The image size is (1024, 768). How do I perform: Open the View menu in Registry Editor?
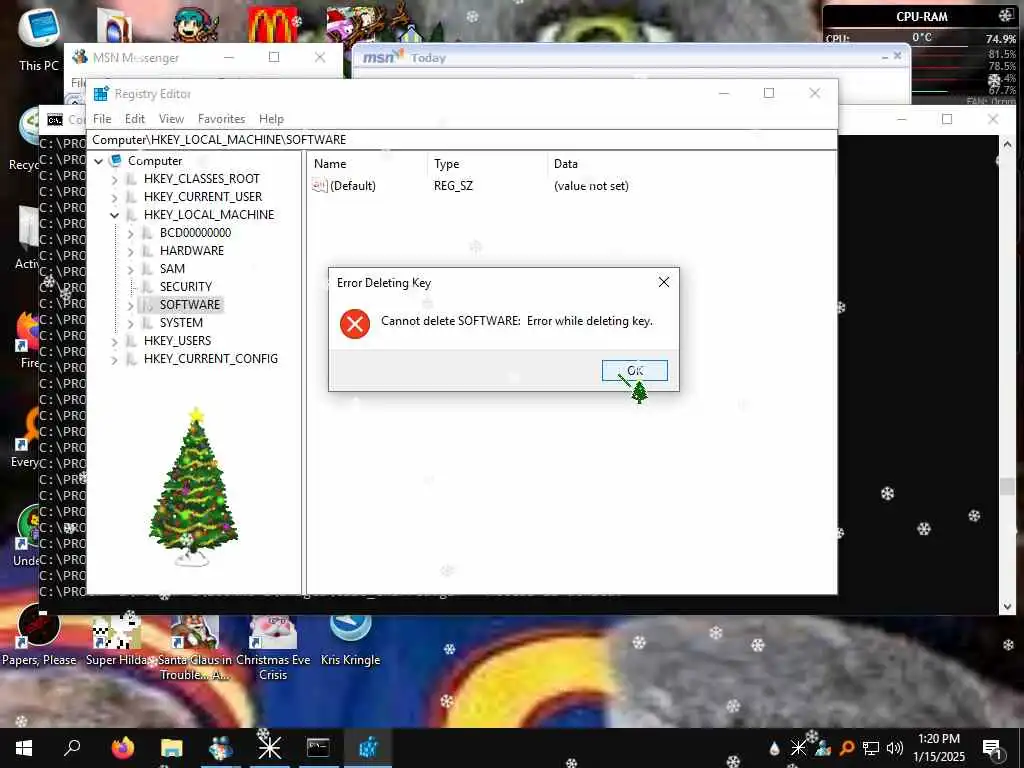point(171,119)
